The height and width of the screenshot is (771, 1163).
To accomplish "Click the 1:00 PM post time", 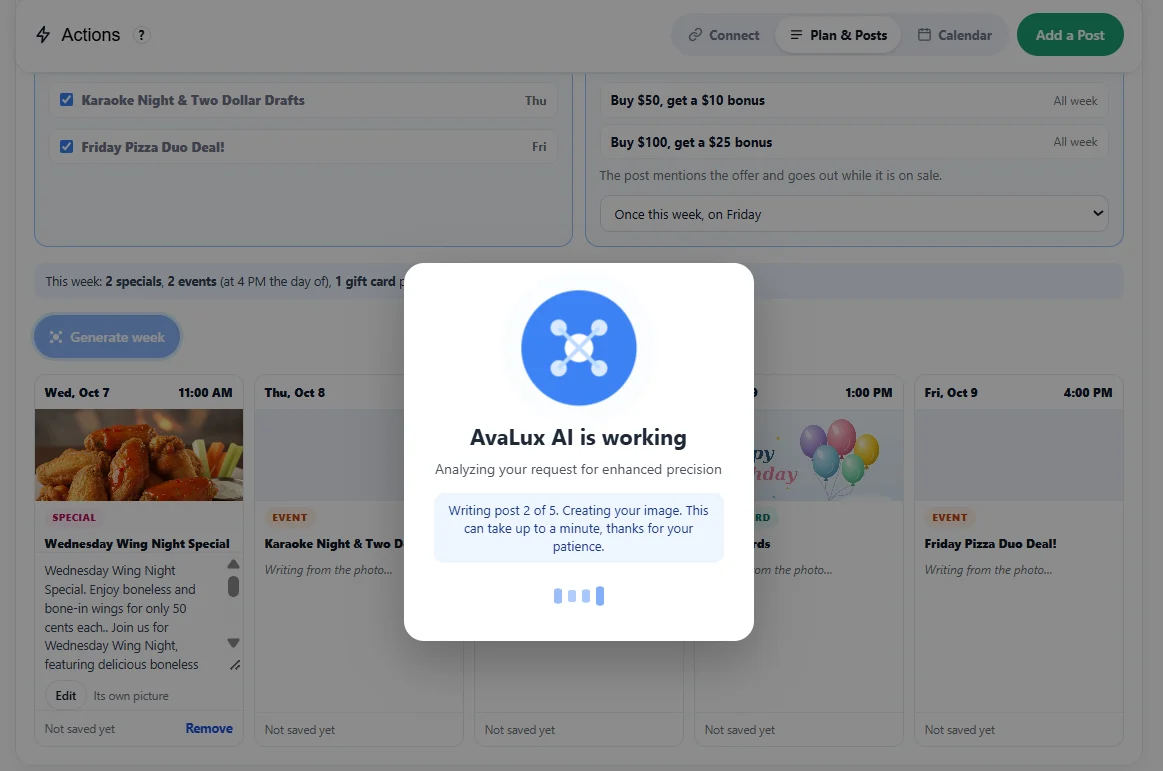I will (869, 393).
